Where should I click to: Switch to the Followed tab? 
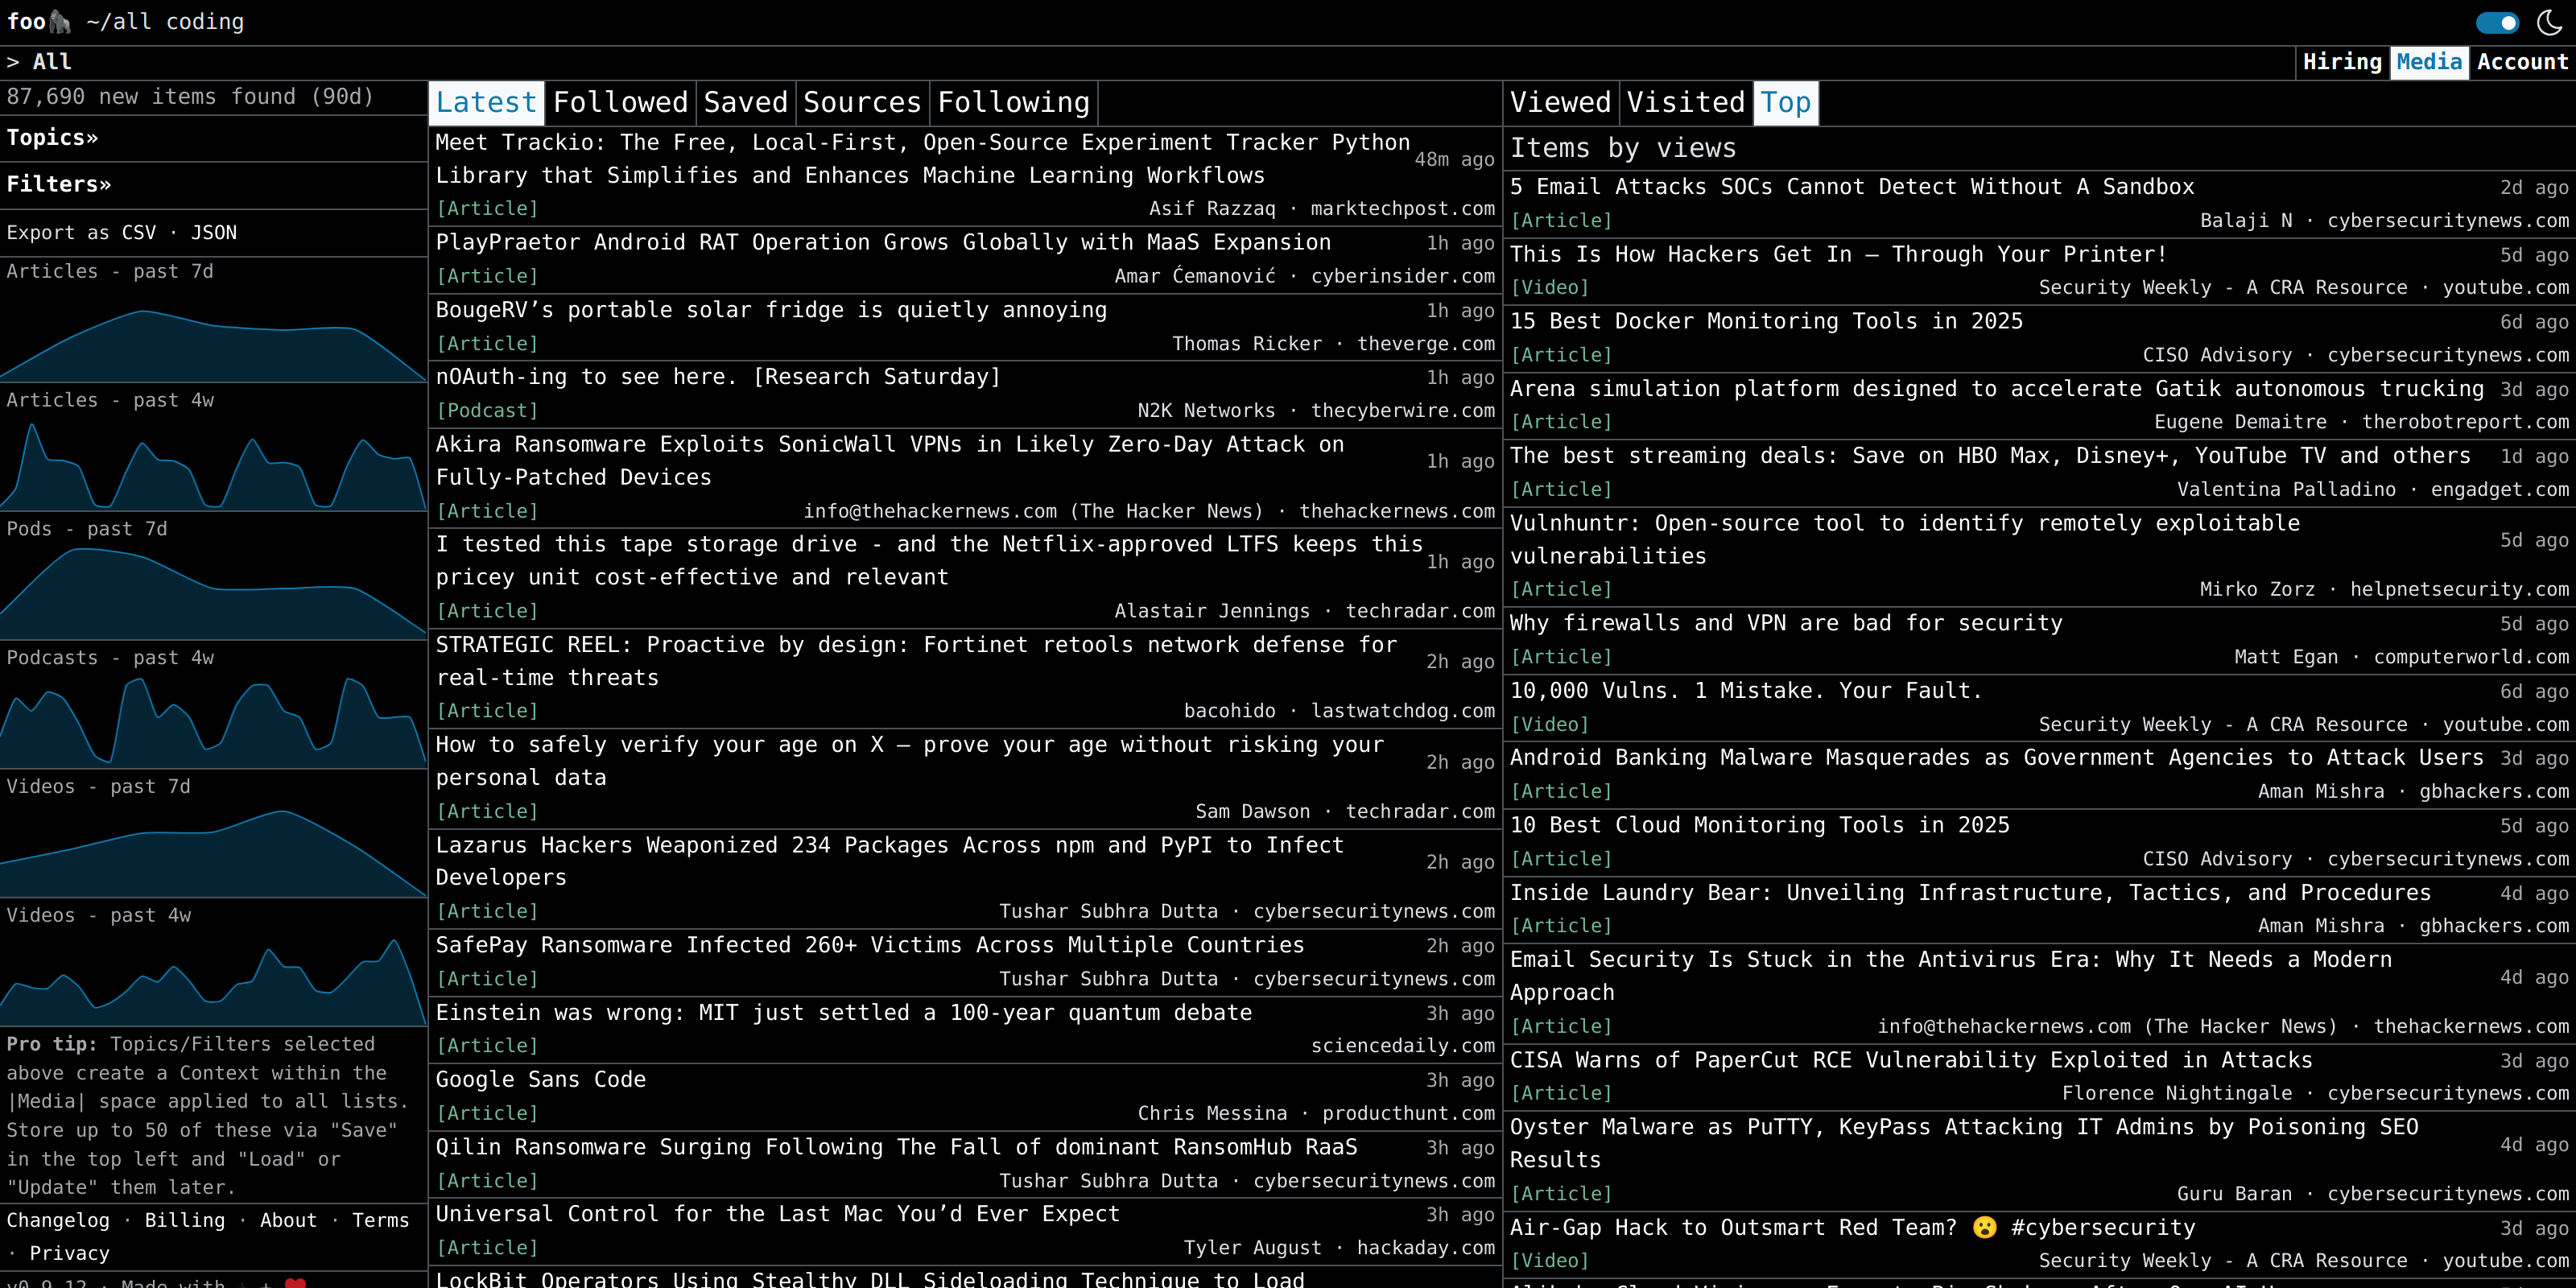click(620, 102)
